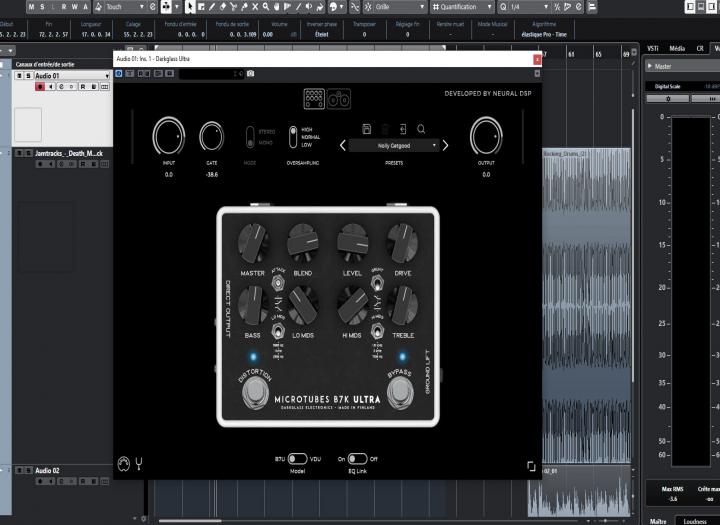The height and width of the screenshot is (525, 720).
Task: Take plugin snapshot with camera icon
Action: pyautogui.click(x=251, y=73)
